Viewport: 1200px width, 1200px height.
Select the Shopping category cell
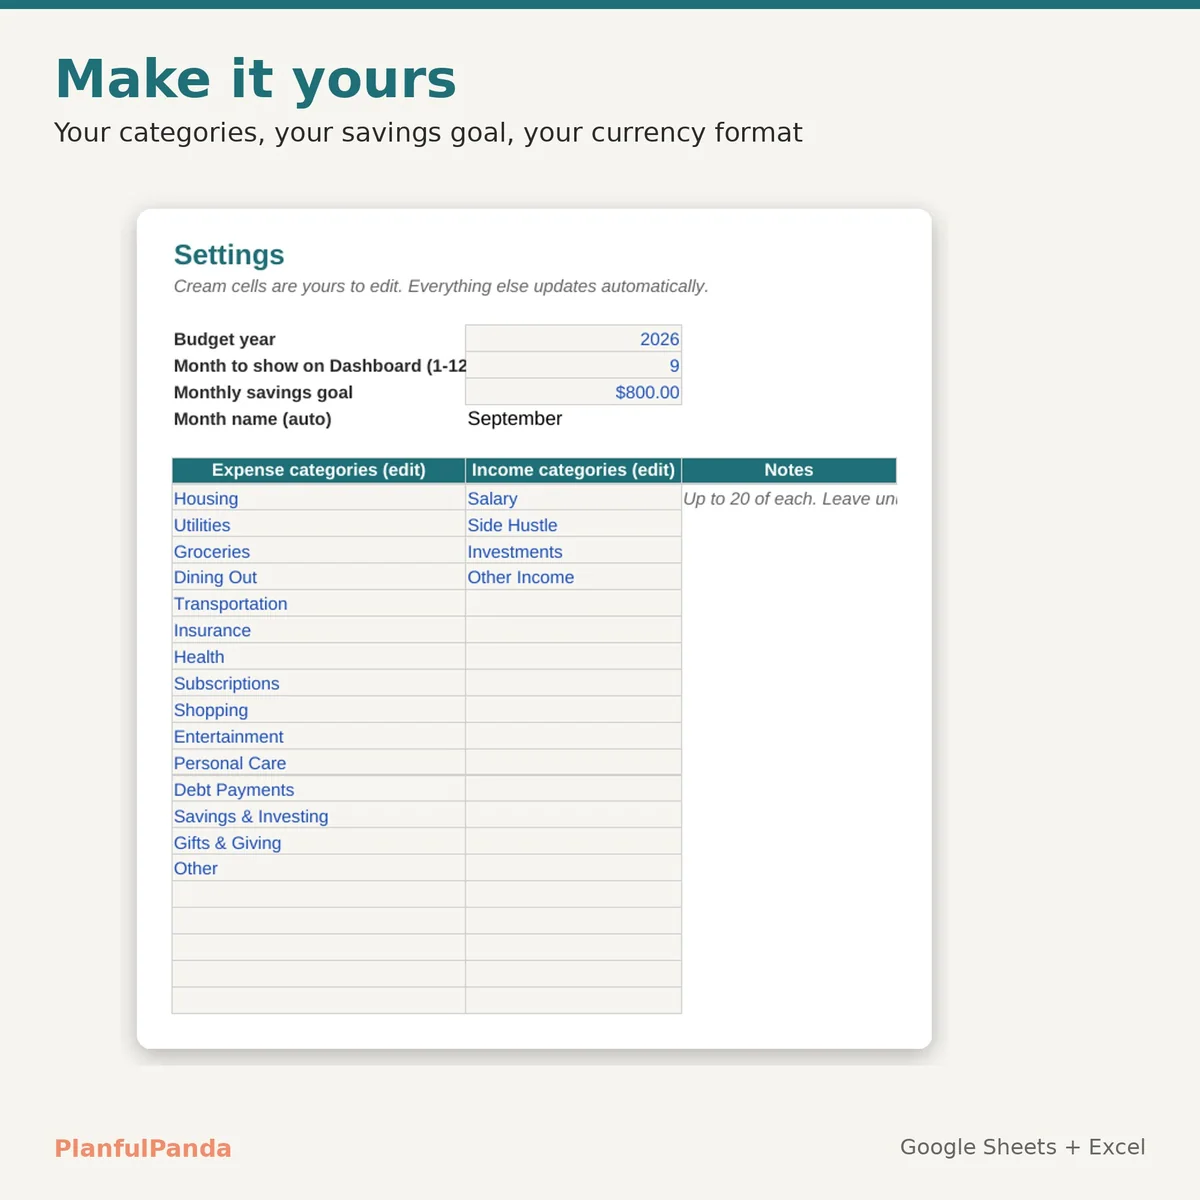point(319,709)
